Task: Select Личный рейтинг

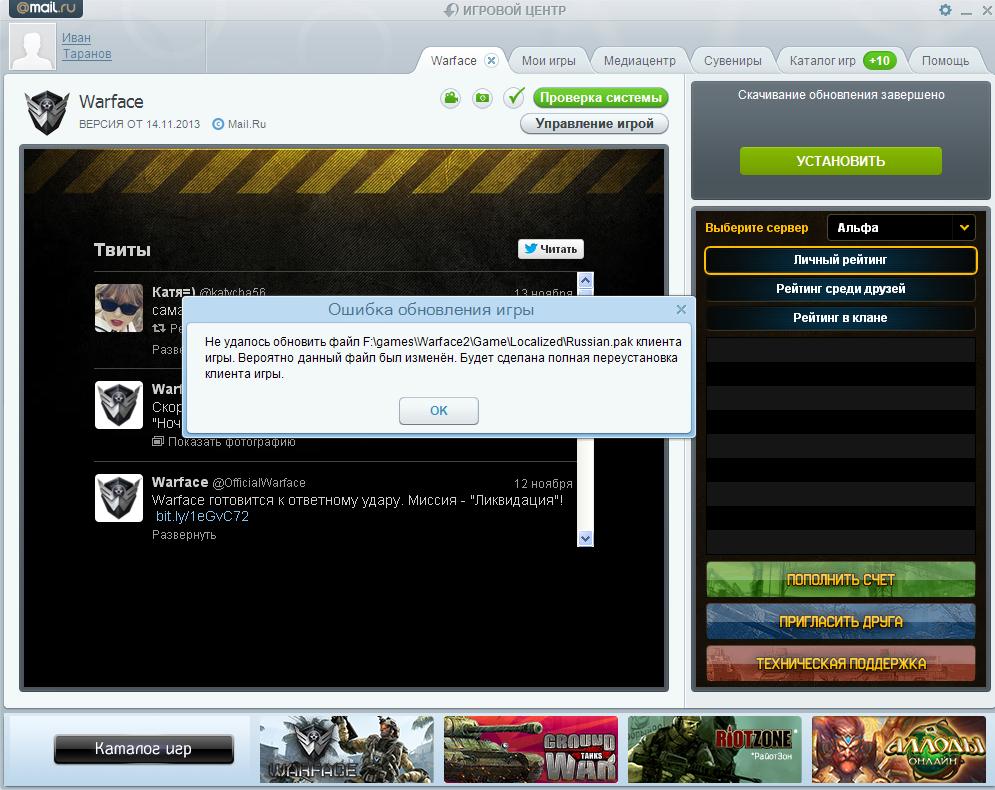Action: (840, 260)
